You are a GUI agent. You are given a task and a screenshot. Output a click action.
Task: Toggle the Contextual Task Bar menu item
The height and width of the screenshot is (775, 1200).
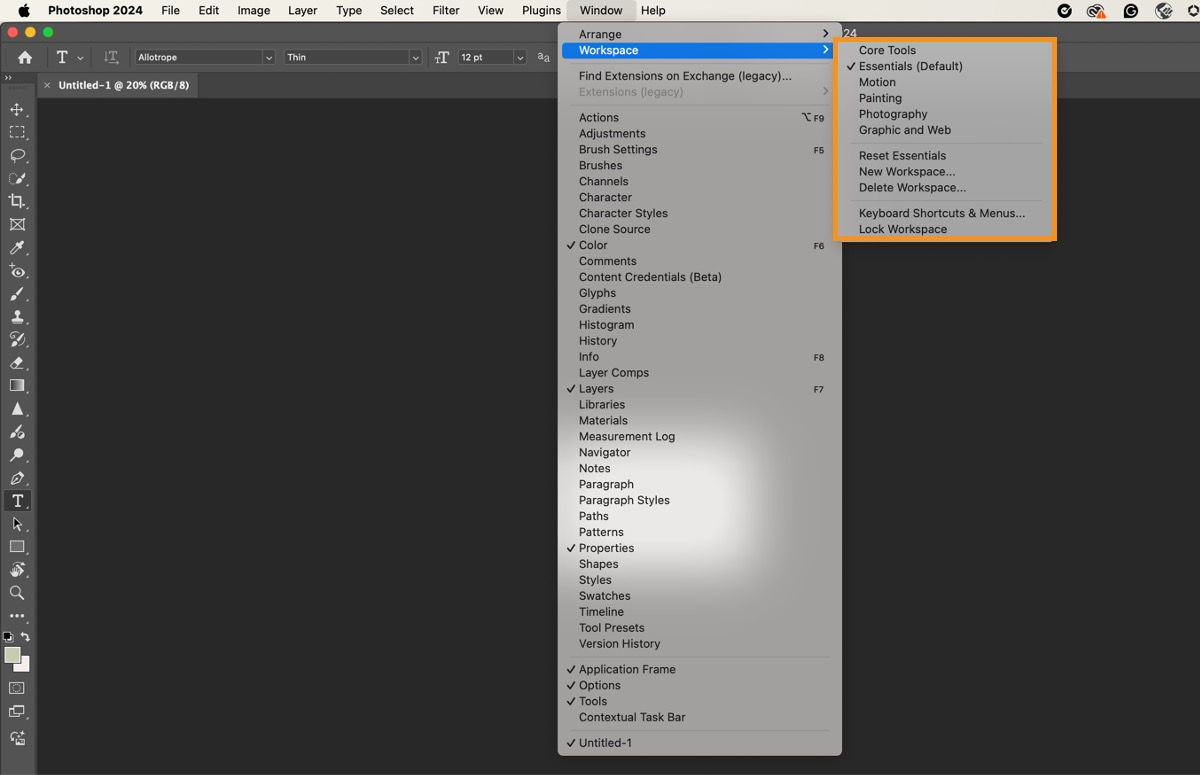tap(632, 717)
